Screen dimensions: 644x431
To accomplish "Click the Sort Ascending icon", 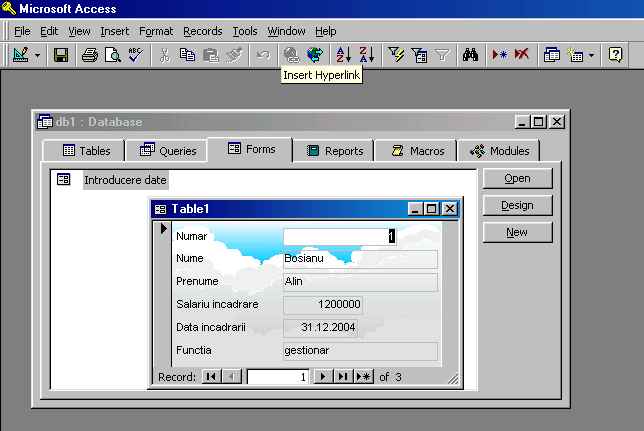I will (343, 56).
